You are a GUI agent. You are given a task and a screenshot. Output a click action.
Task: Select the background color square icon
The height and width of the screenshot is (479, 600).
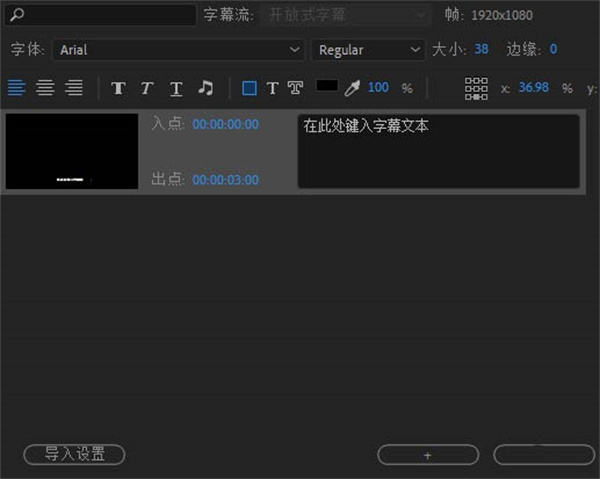point(249,88)
